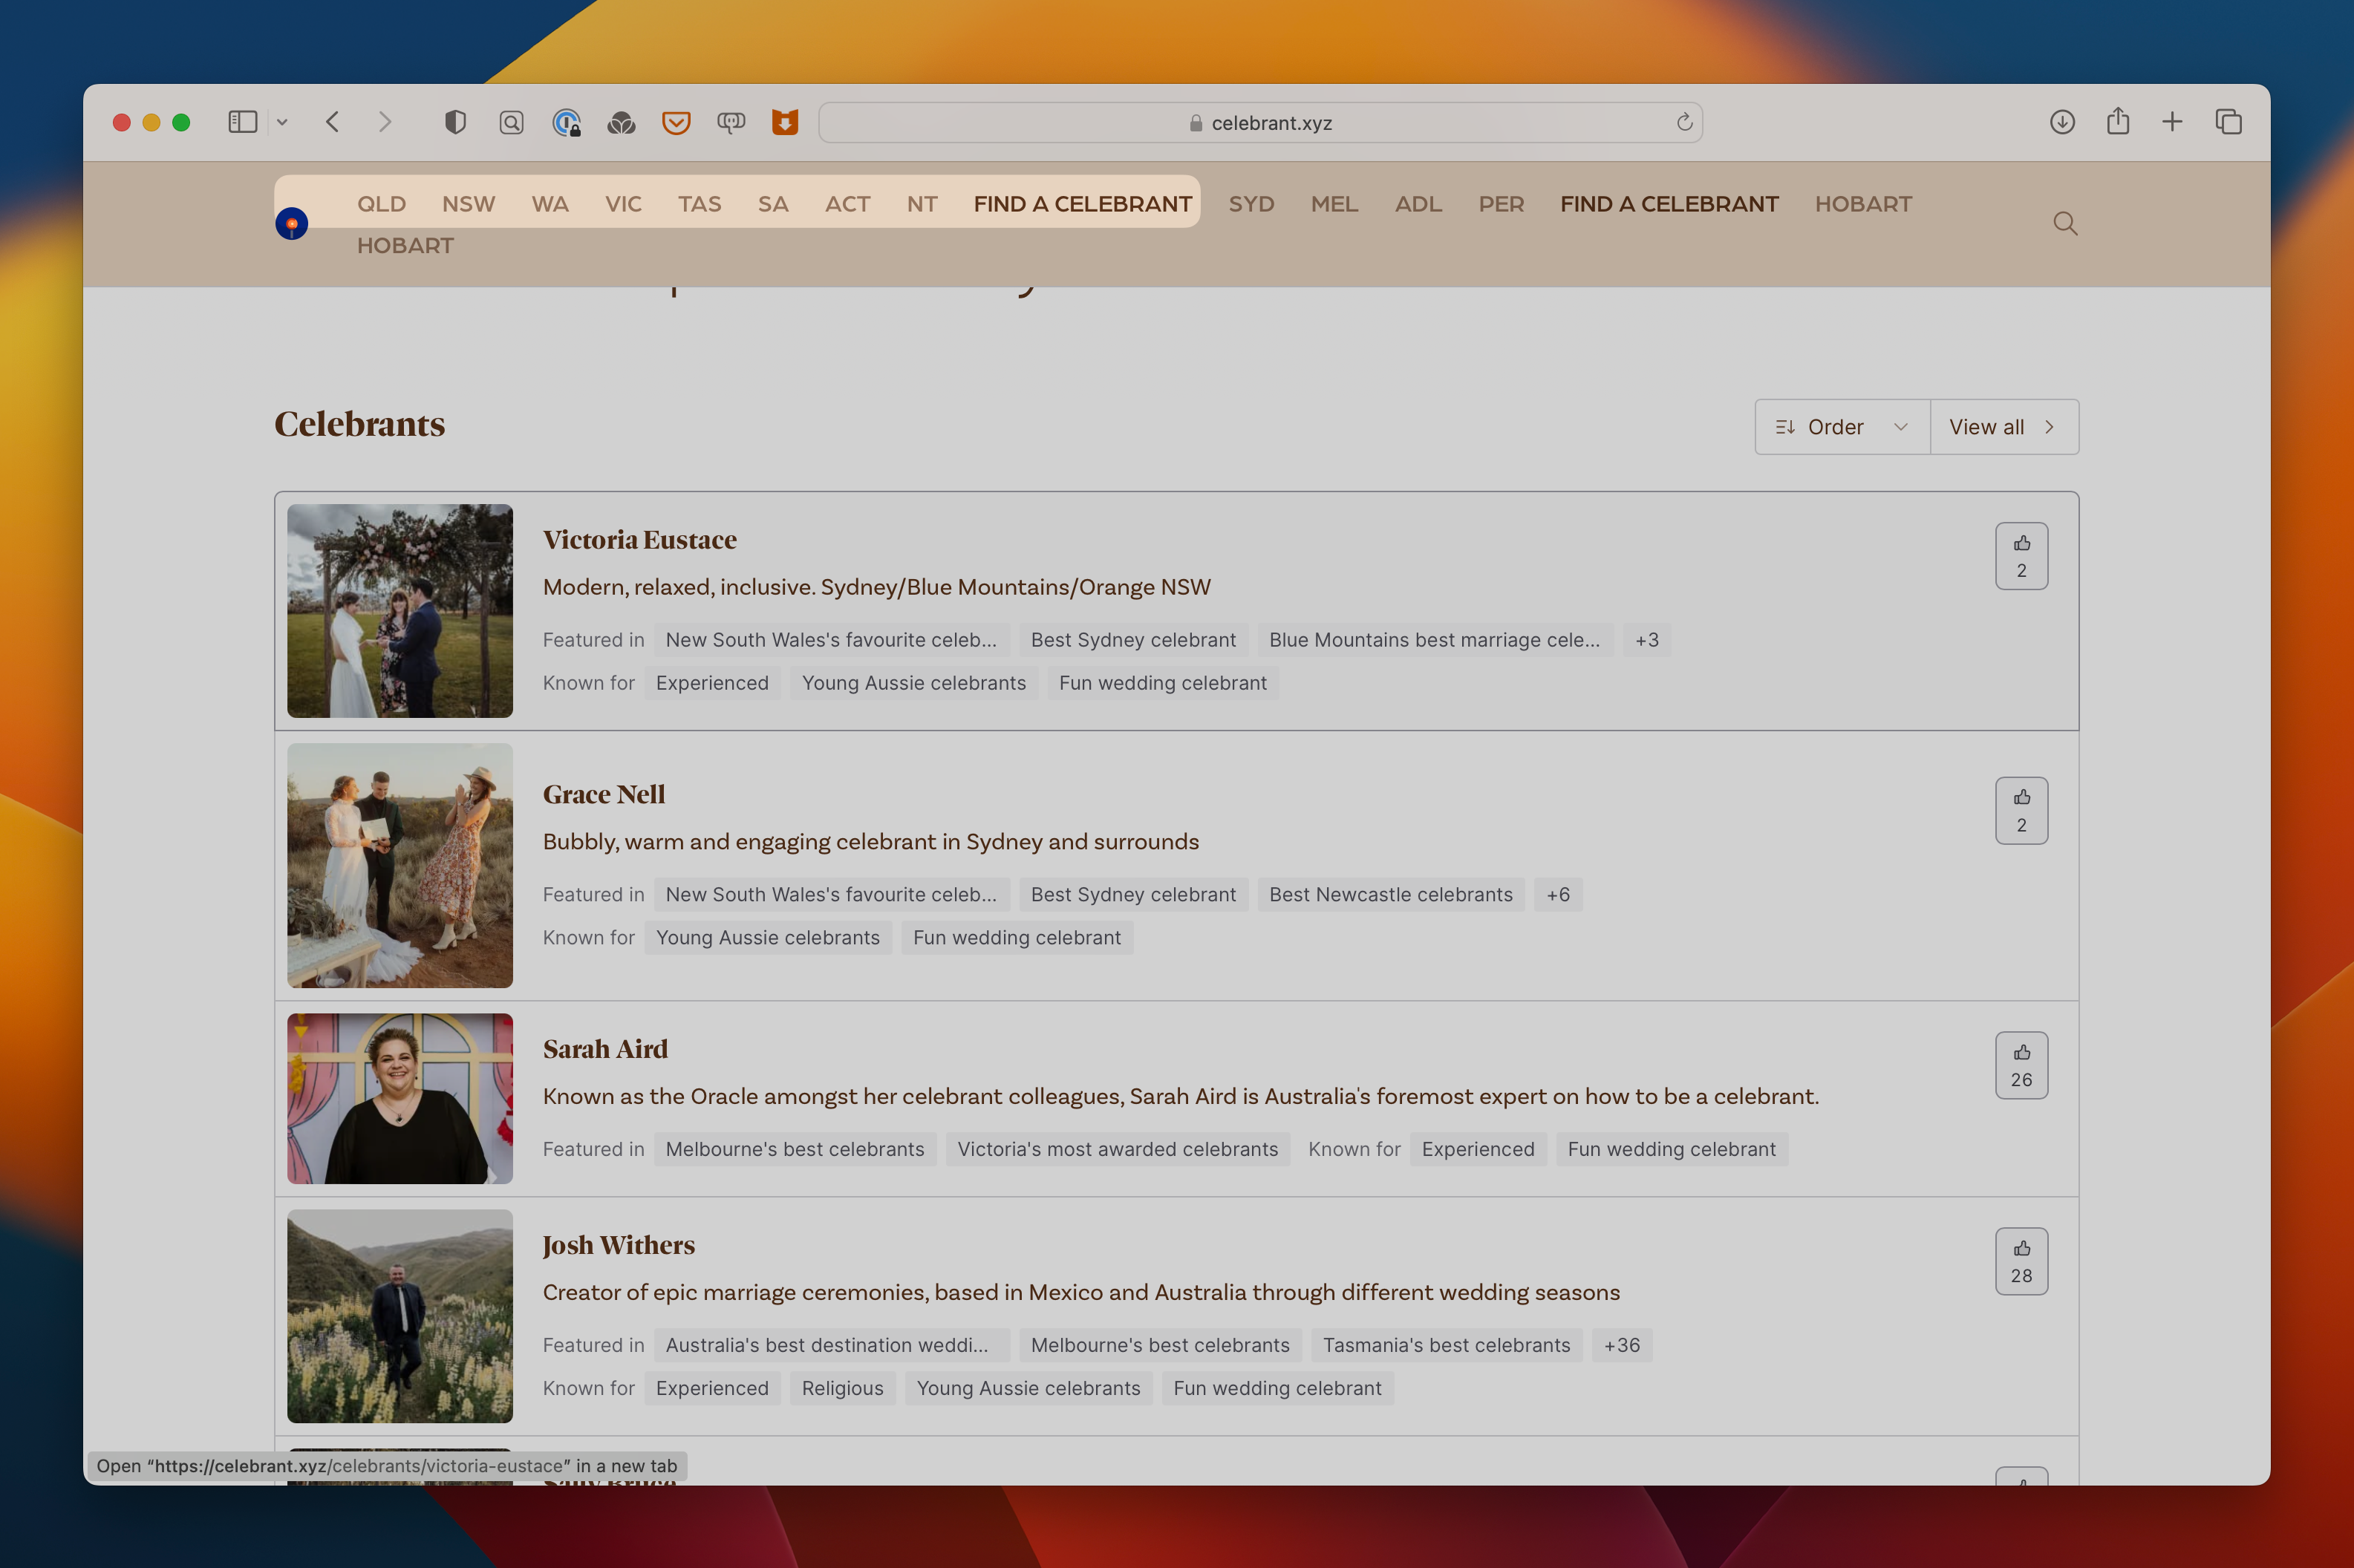Open HOBART link next to FIND A CELEBRANT
This screenshot has width=2354, height=1568.
point(1863,204)
